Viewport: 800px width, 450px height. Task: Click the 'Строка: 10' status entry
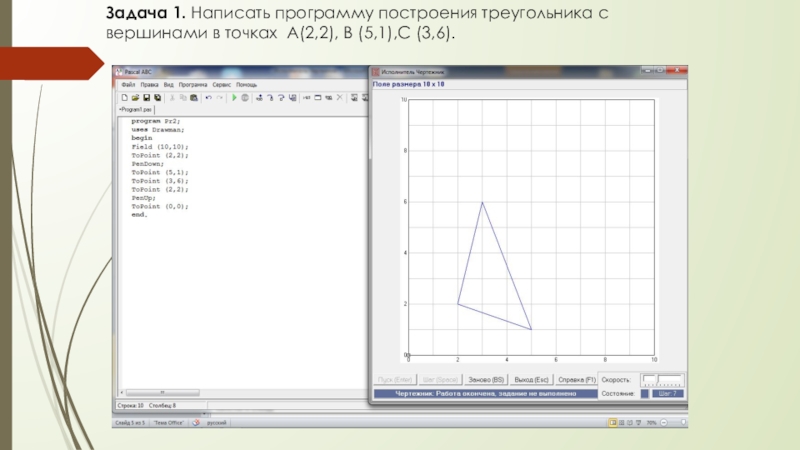pyautogui.click(x=131, y=406)
